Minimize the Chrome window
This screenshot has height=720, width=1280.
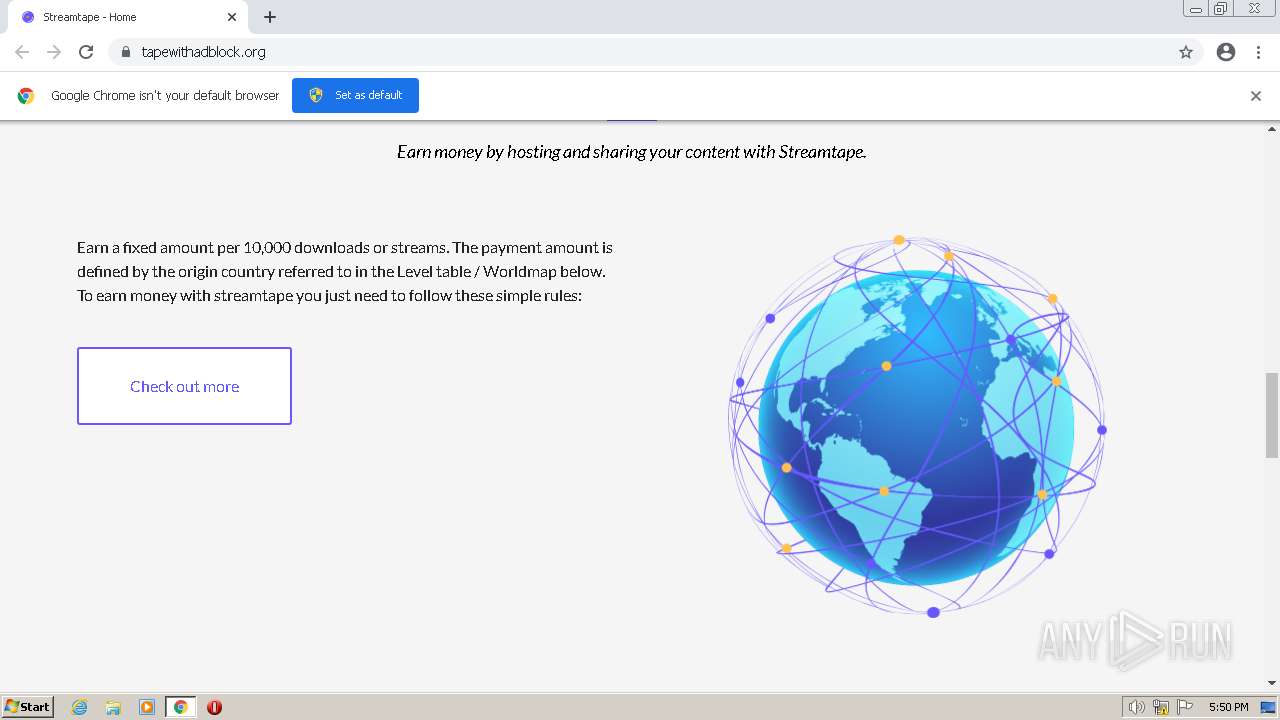coord(1196,9)
